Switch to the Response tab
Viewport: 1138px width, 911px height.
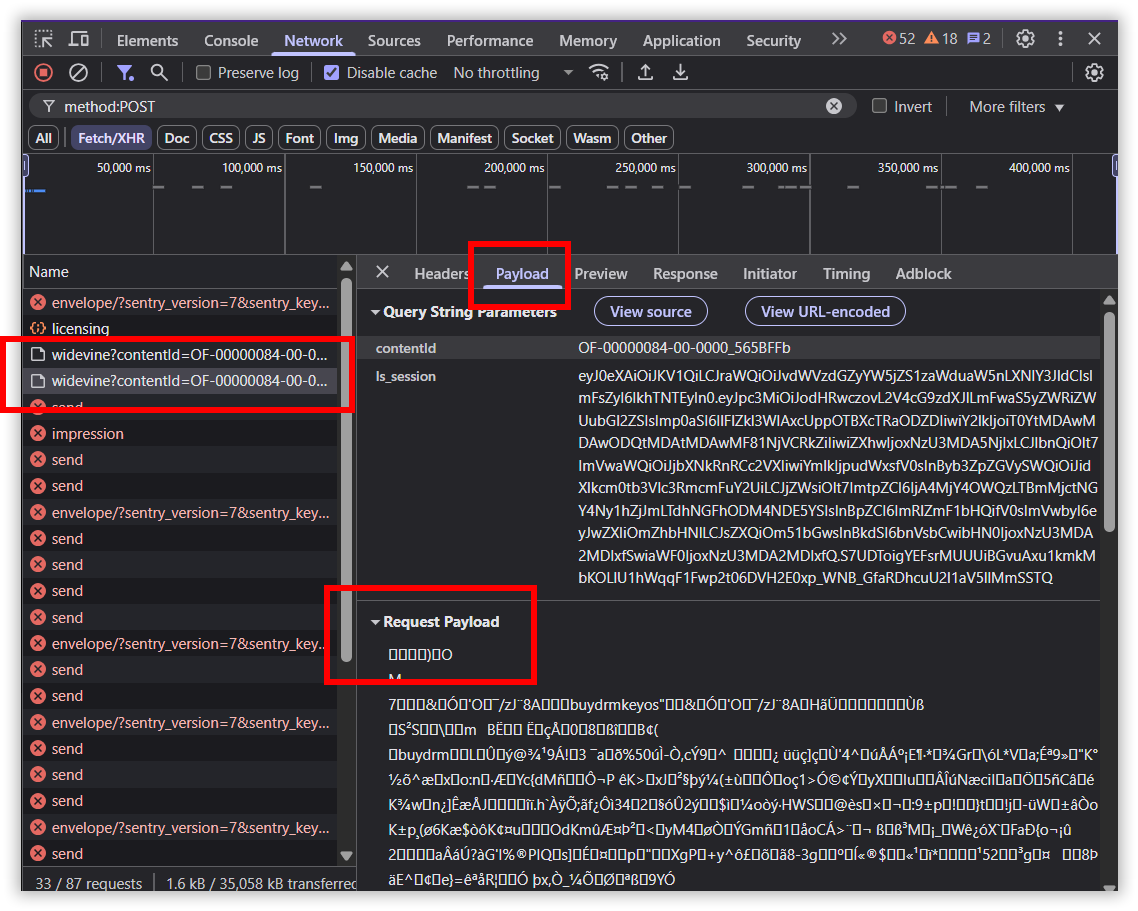tap(685, 274)
